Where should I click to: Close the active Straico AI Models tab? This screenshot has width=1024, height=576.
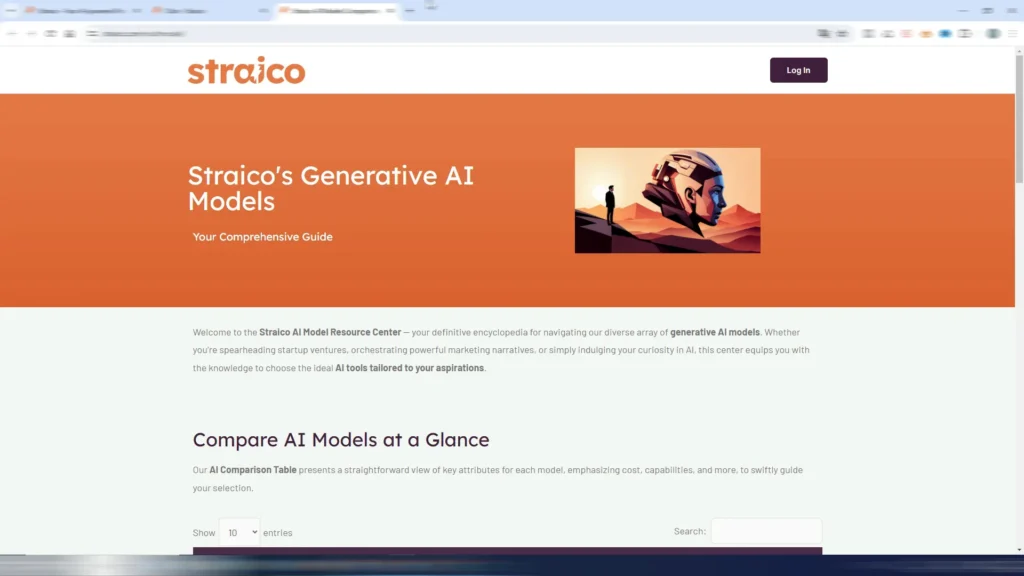(390, 10)
